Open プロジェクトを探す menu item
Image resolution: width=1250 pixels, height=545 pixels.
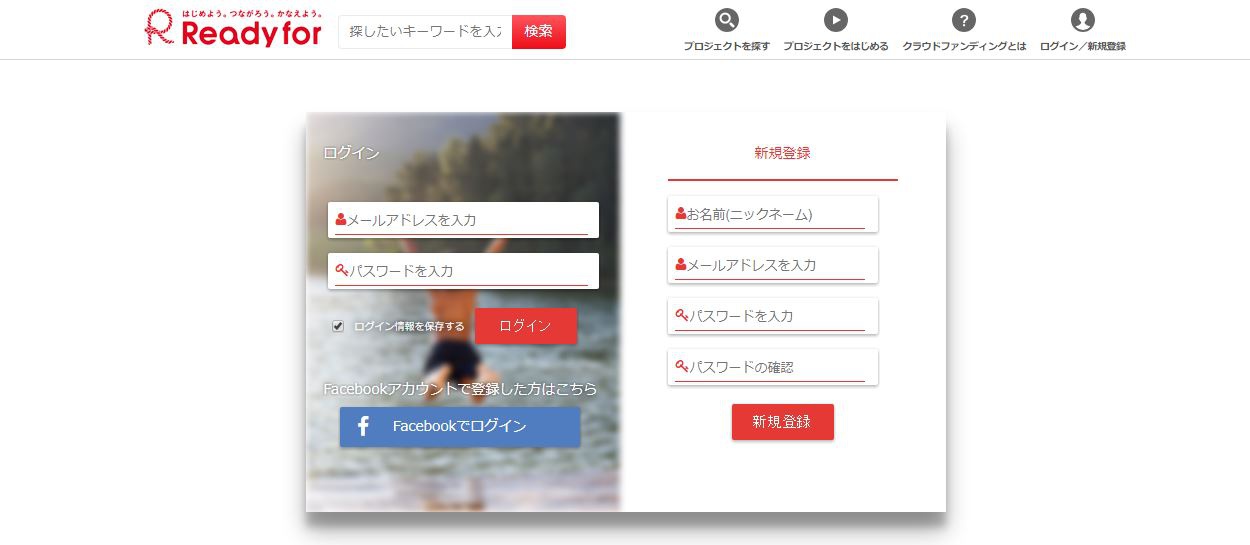click(727, 46)
